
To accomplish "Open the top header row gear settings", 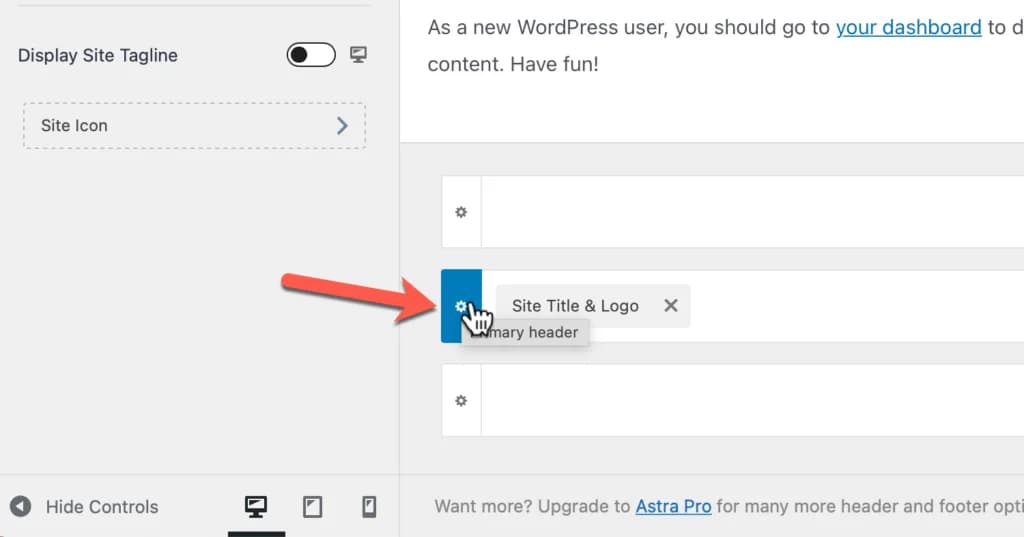I will (461, 212).
